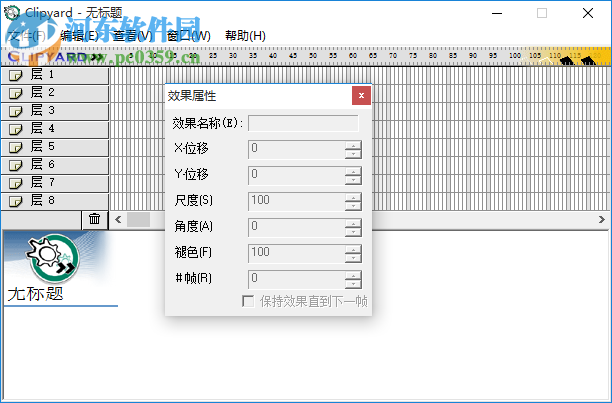
Task: Click the timeline horizontal scroll thumb
Action: coord(139,220)
